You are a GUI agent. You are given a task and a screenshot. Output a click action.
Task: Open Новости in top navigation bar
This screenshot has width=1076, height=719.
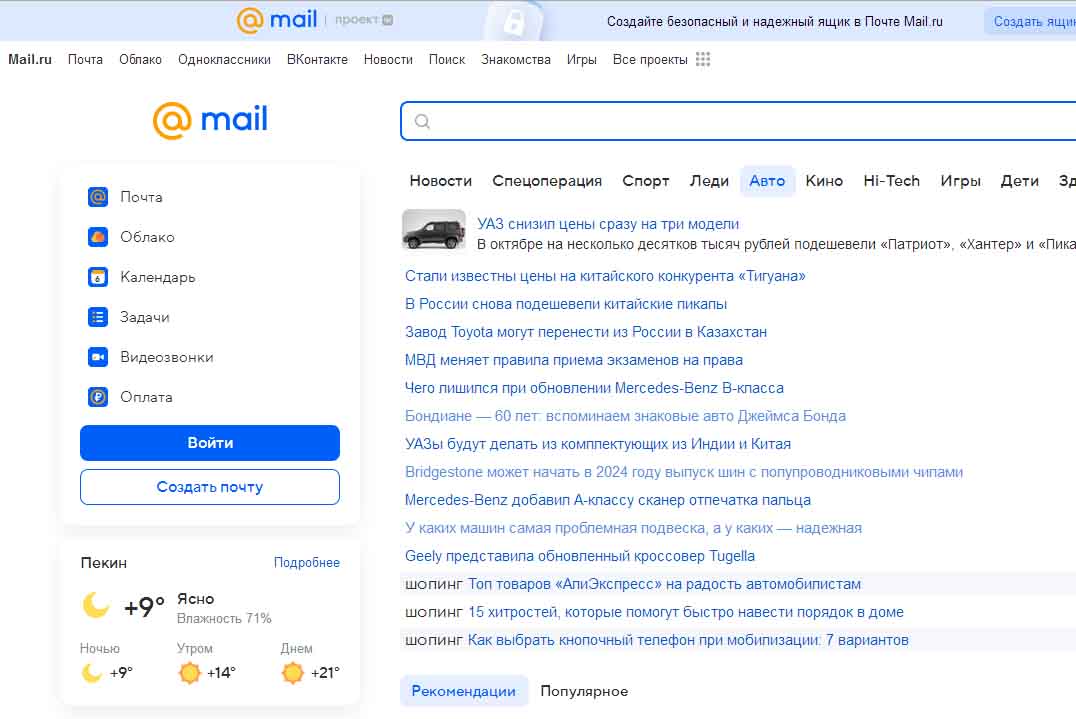point(388,60)
